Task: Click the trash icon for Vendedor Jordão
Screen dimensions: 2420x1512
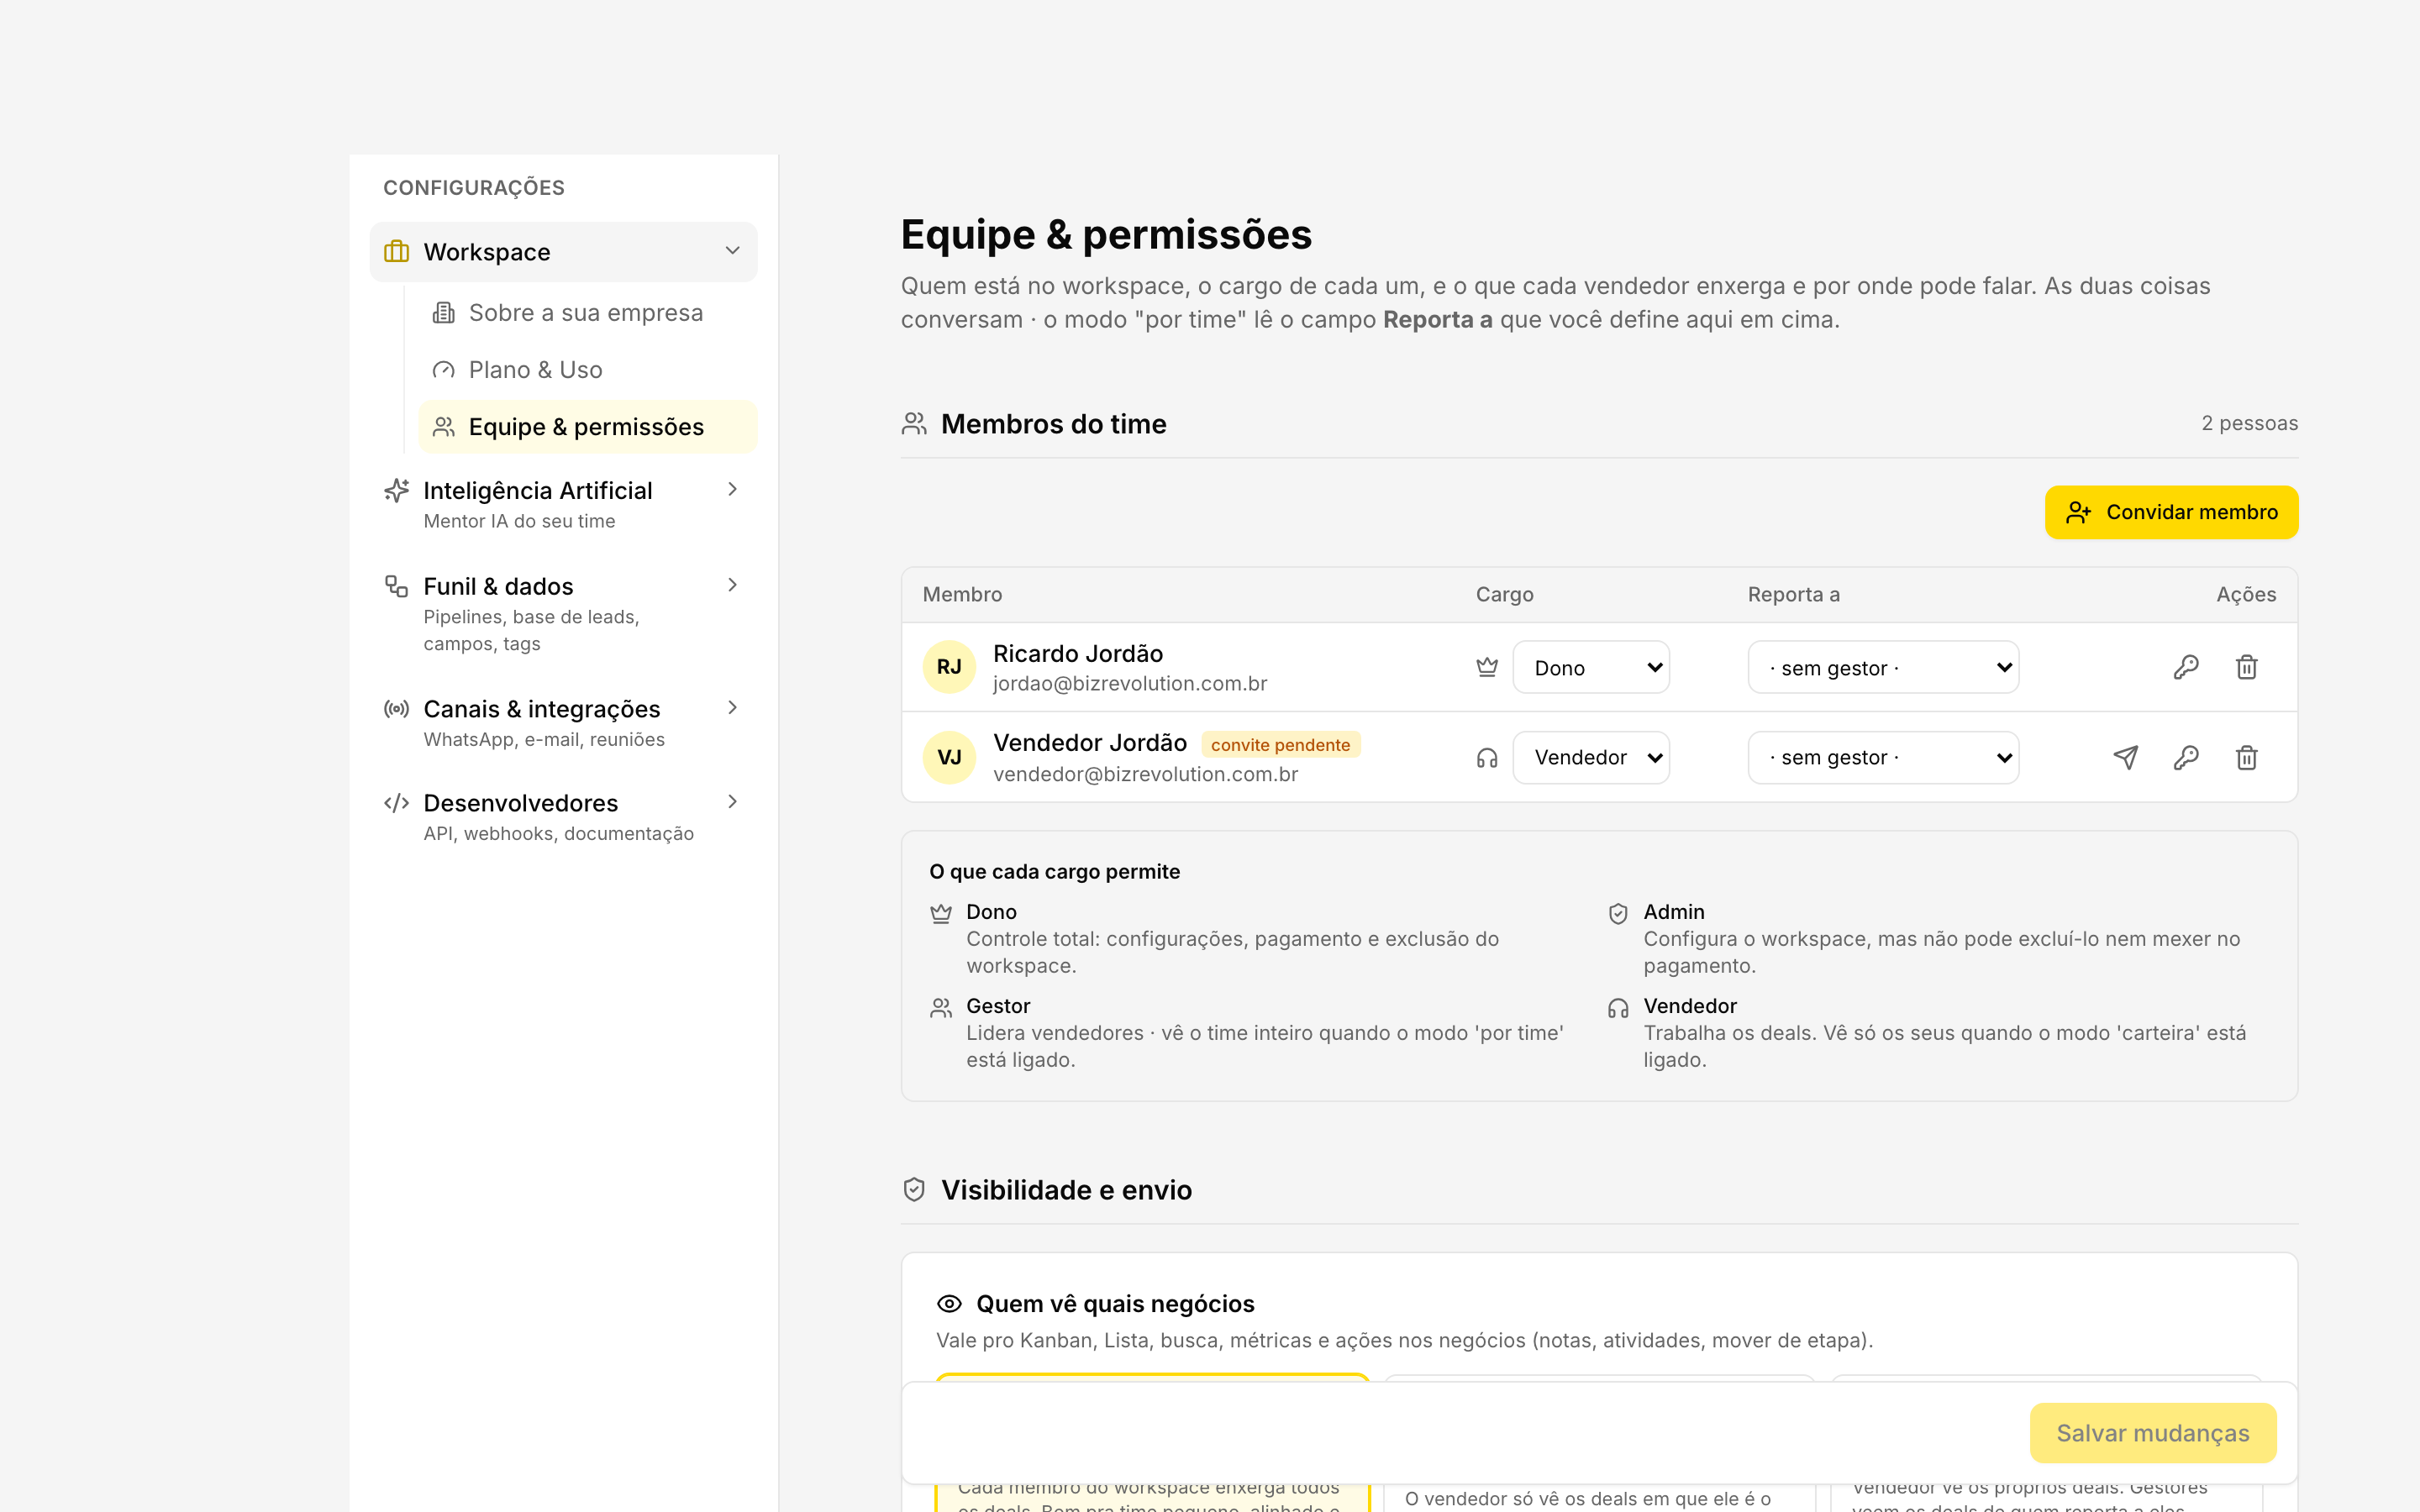Action: (x=2247, y=757)
